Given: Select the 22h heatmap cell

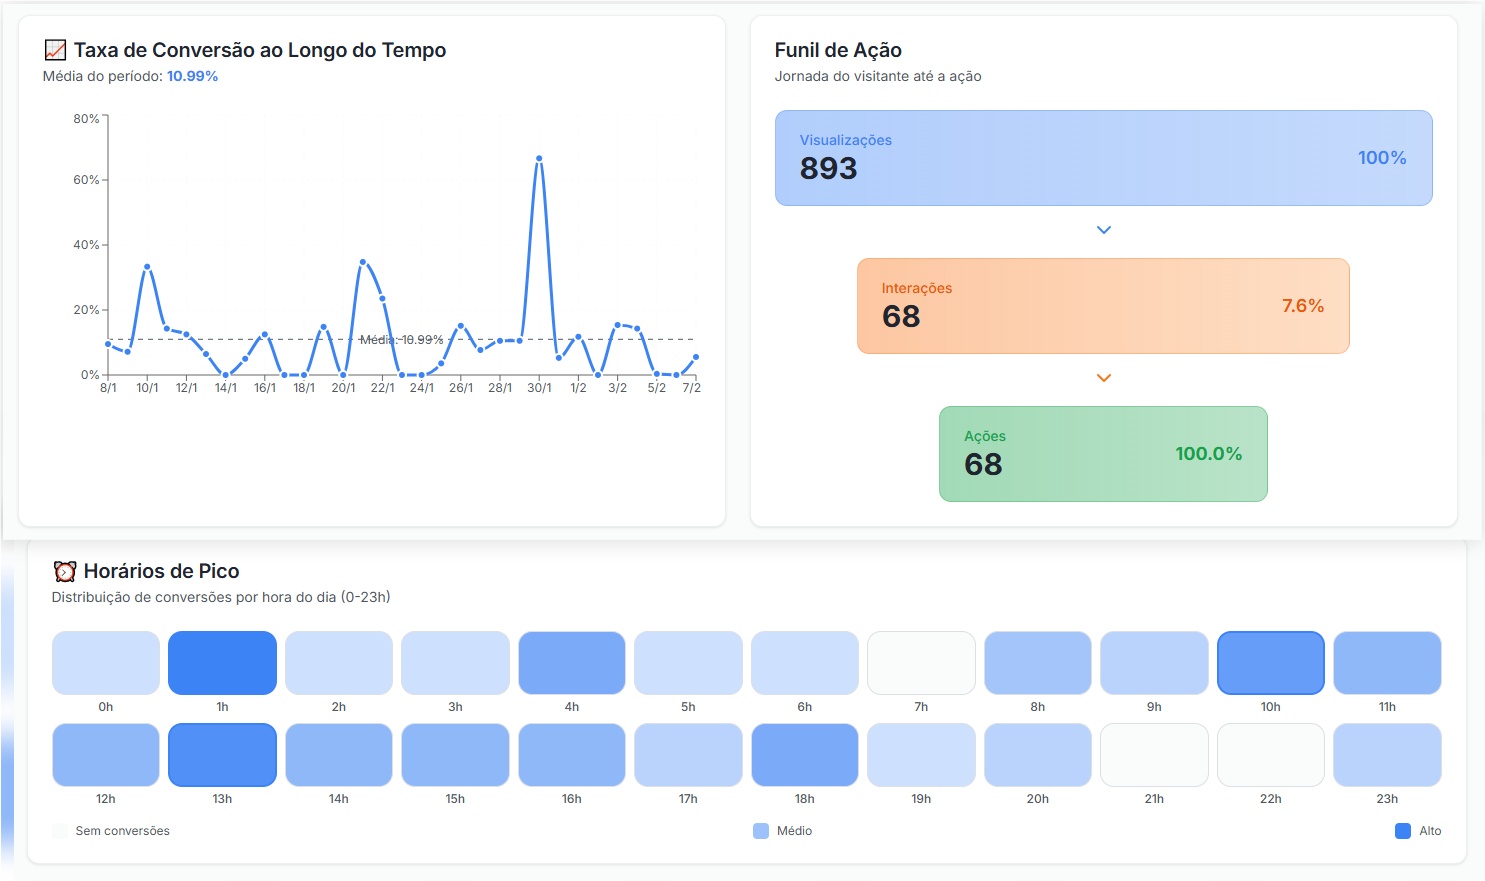Looking at the screenshot, I should 1270,754.
